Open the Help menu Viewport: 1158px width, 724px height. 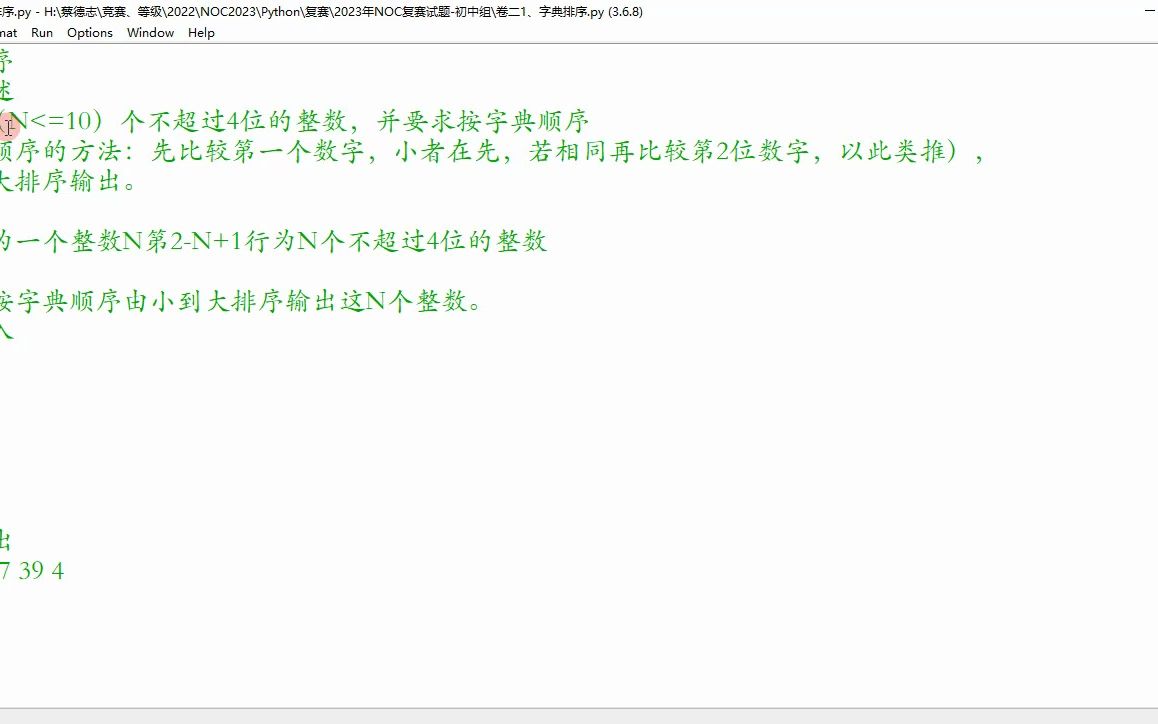coord(201,32)
